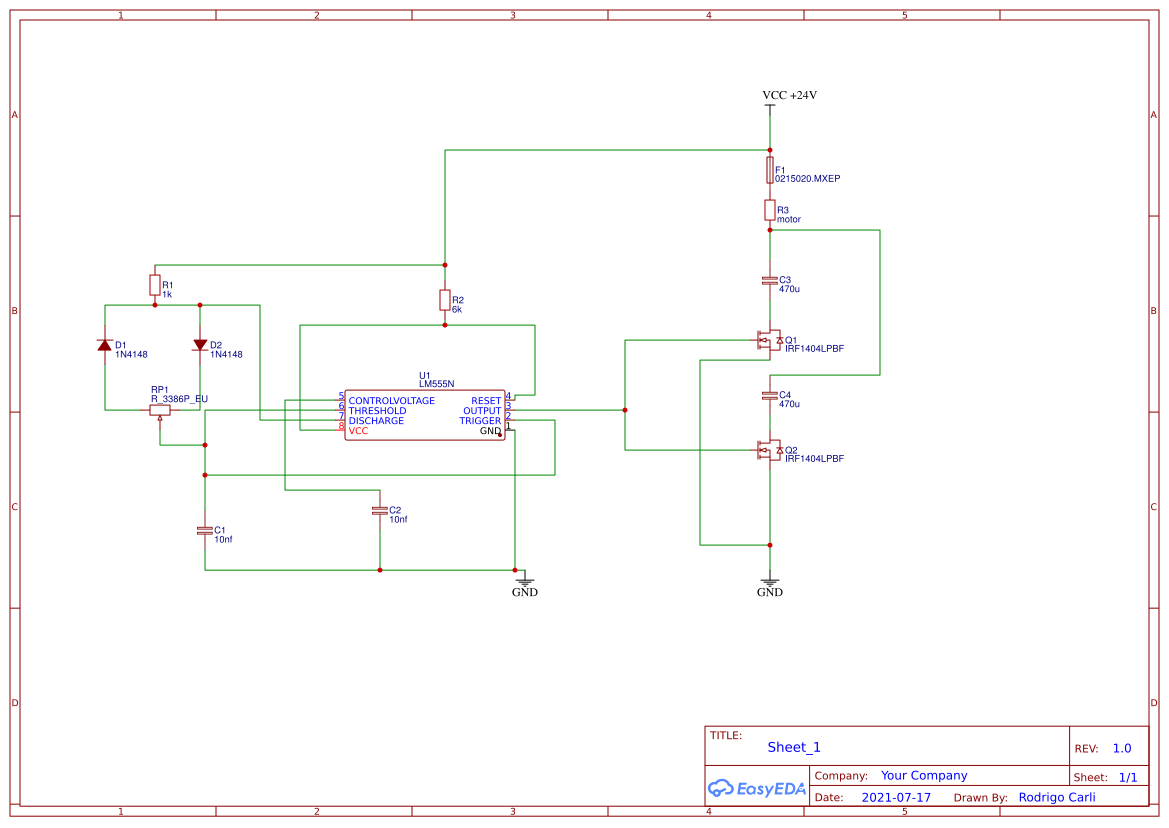1169x828 pixels.
Task: Select fuse F1 0215020.MXEP symbol
Action: (769, 170)
